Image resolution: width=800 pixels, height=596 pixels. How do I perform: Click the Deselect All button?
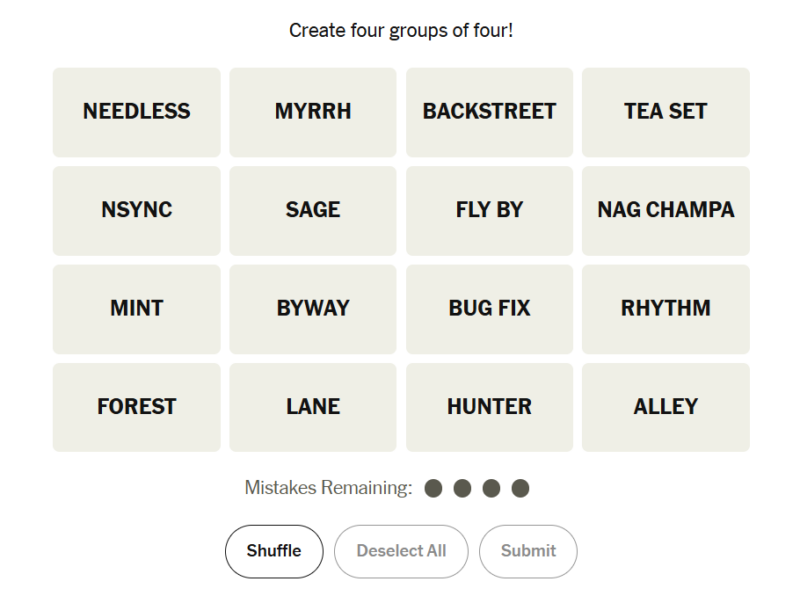point(401,551)
